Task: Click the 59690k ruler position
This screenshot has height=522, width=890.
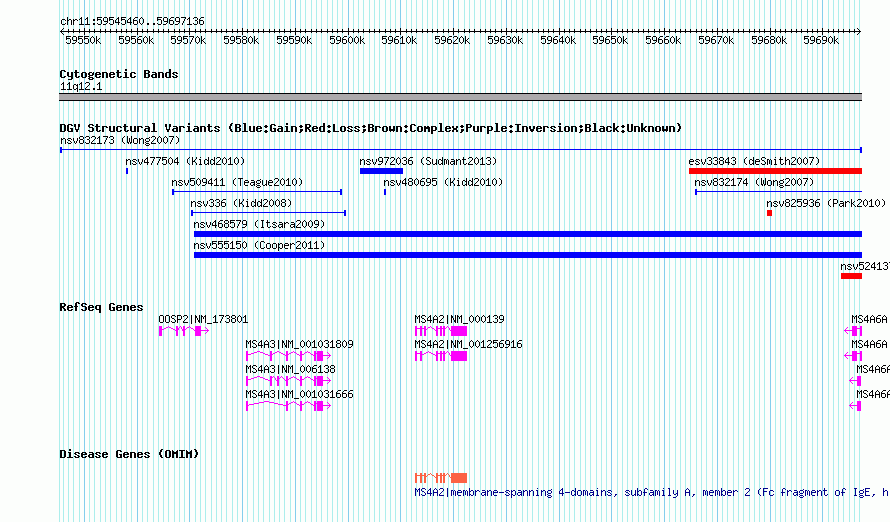Action: click(821, 40)
